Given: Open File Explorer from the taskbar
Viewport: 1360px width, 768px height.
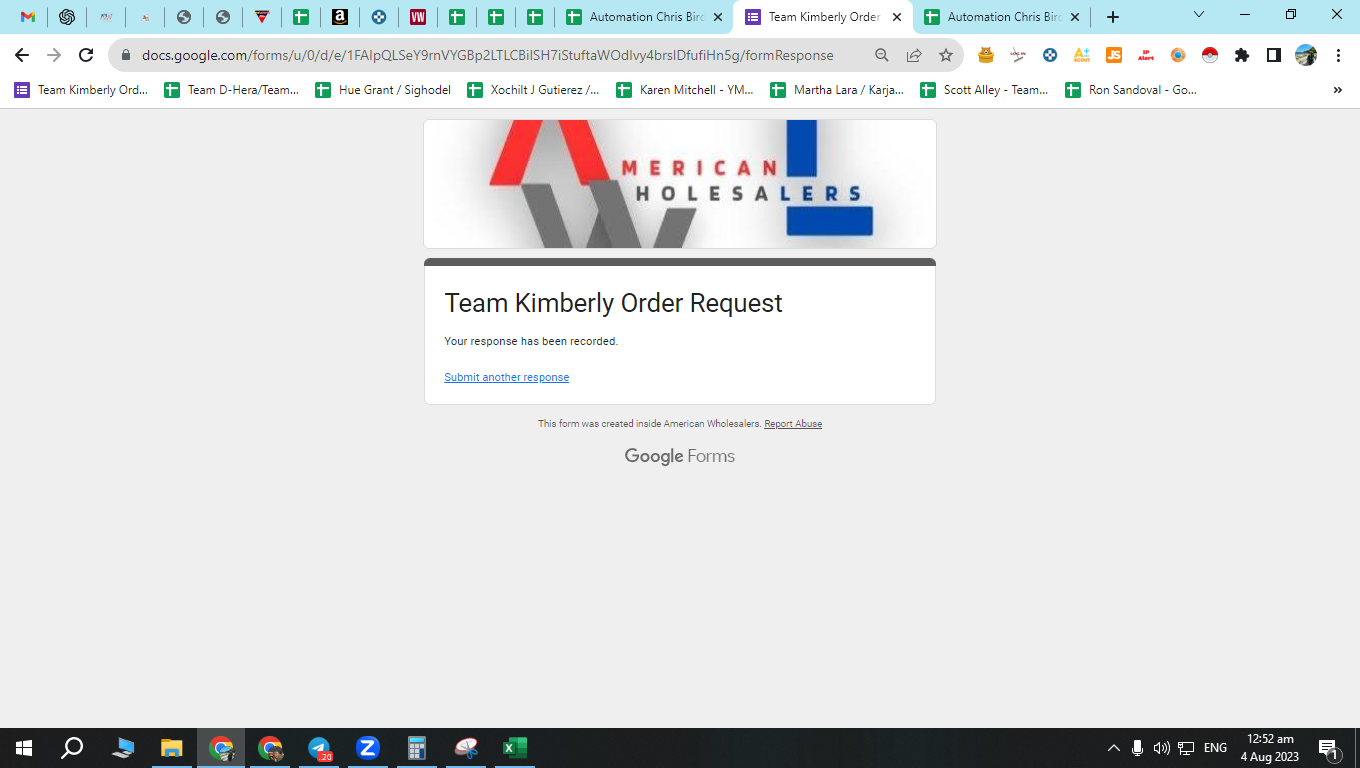Looking at the screenshot, I should pyautogui.click(x=172, y=748).
